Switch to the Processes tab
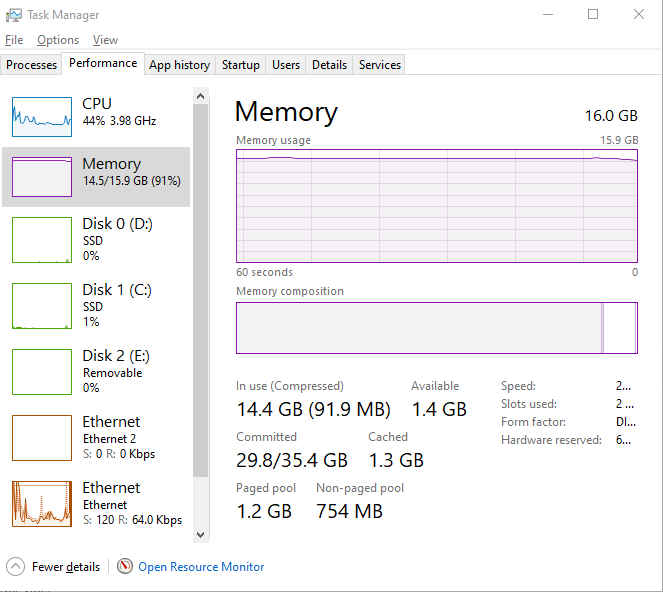Screen dimensions: 663x592 32,65
